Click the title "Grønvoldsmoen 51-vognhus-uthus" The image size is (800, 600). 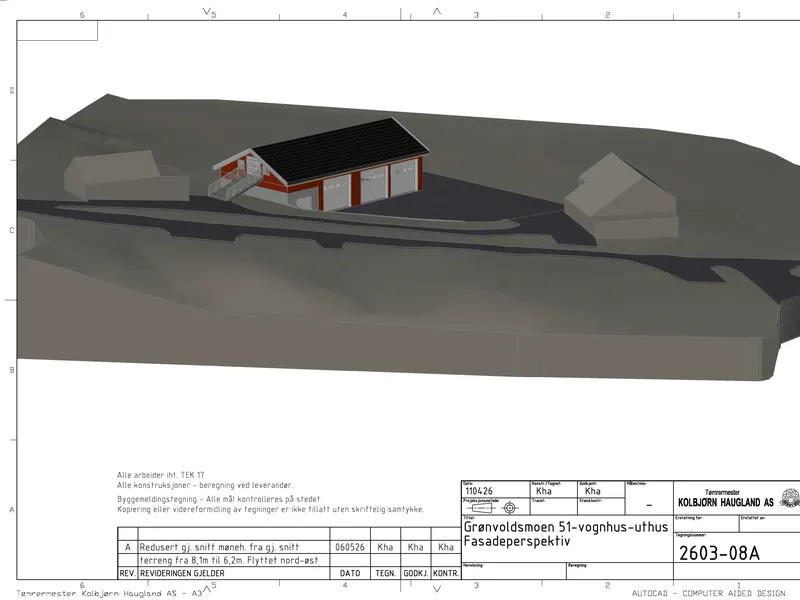[565, 527]
